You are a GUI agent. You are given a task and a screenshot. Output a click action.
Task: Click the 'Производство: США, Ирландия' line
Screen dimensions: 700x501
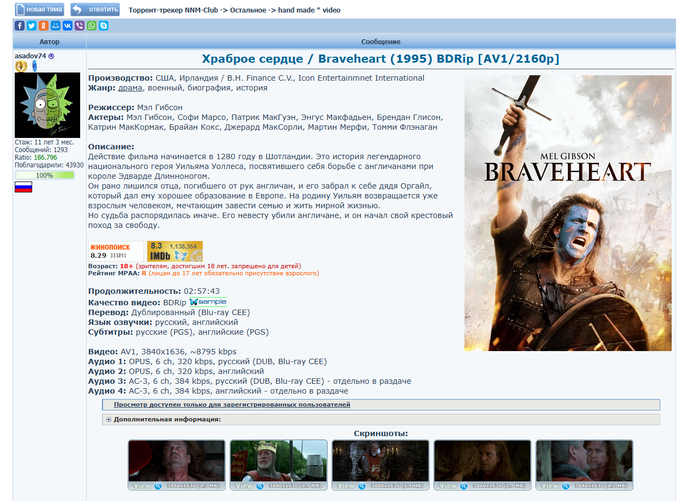click(x=256, y=78)
